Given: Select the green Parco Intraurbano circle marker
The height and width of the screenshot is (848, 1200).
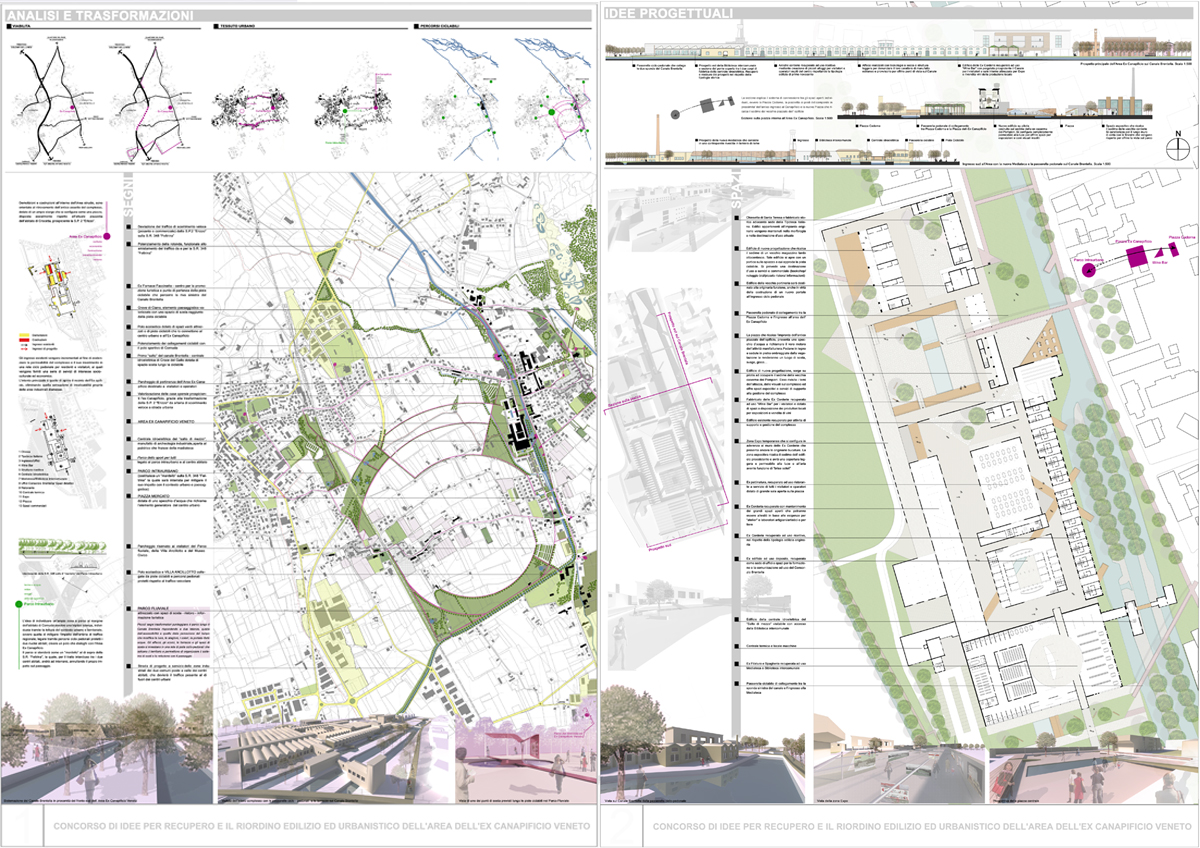Looking at the screenshot, I should pos(17,603).
